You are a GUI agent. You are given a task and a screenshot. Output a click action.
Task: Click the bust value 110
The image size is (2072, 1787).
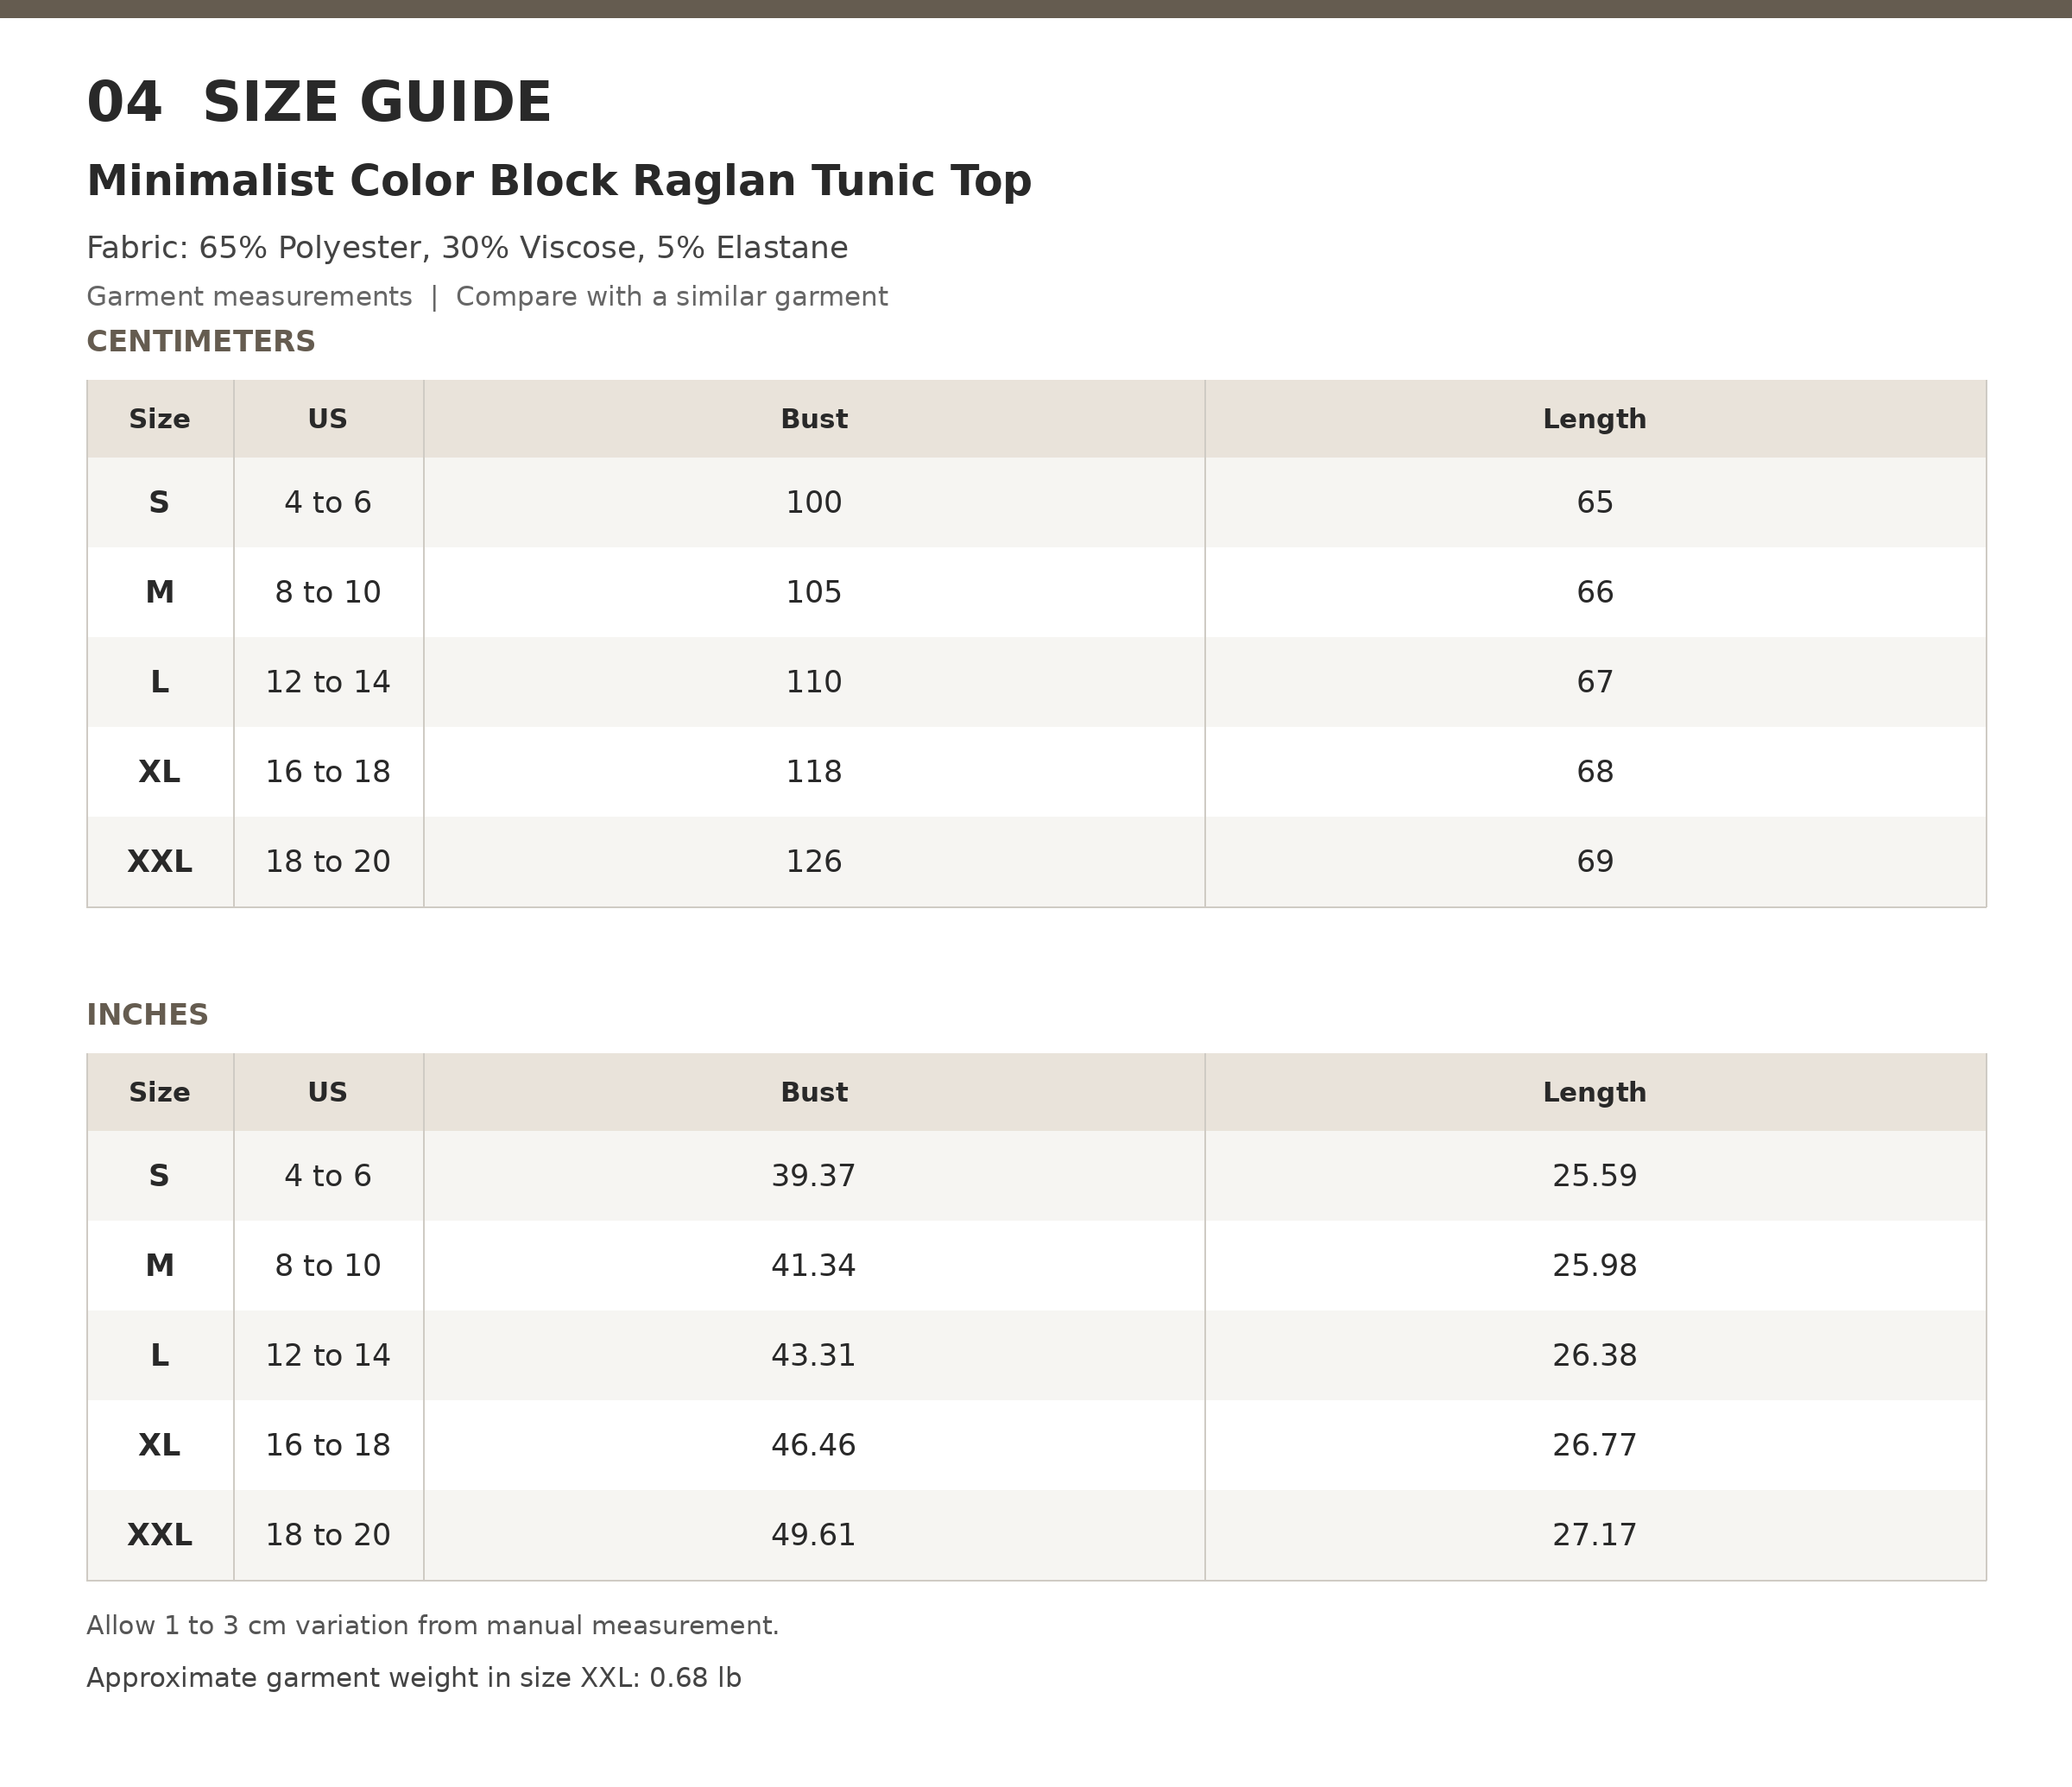814,682
